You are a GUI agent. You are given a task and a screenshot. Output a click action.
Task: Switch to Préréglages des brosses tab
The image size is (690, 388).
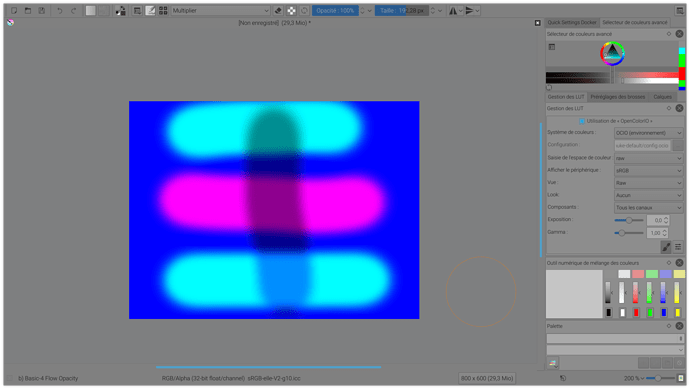click(617, 97)
